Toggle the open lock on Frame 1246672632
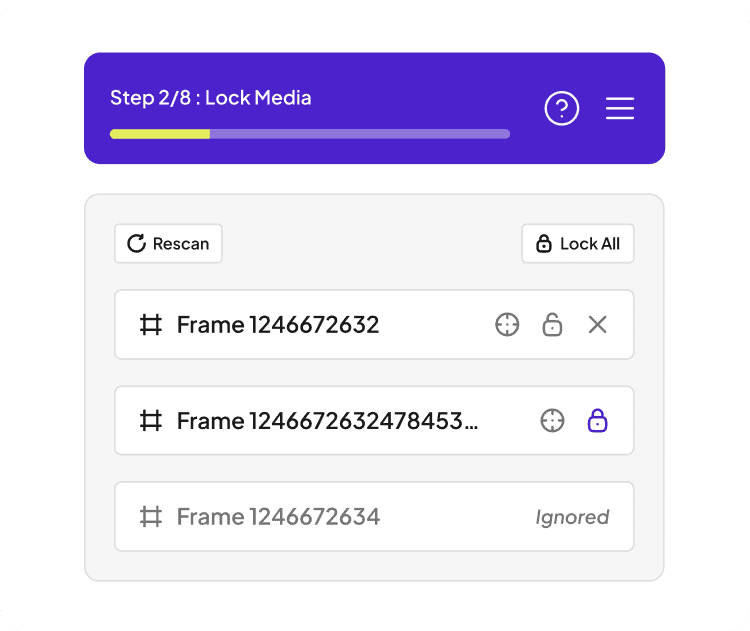 pos(552,325)
